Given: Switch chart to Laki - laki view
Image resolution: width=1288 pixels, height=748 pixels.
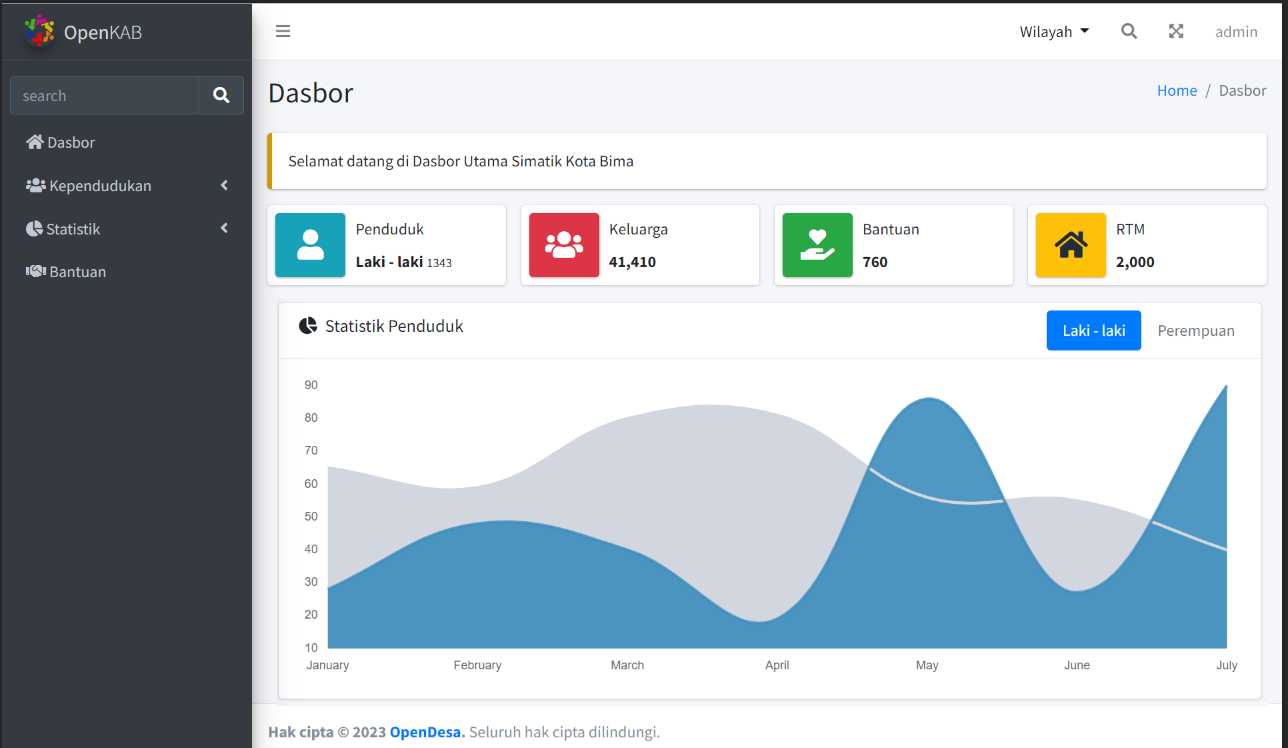Looking at the screenshot, I should click(x=1093, y=330).
